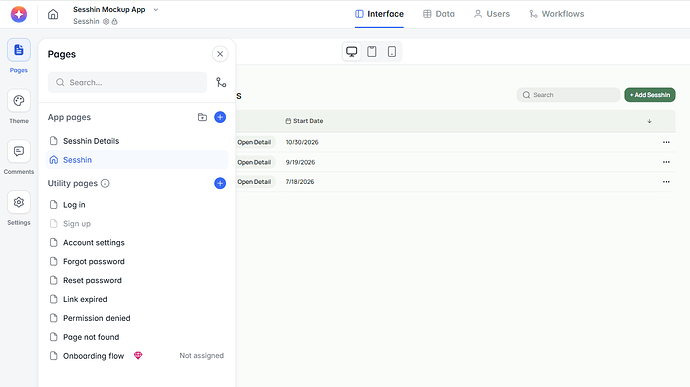The width and height of the screenshot is (690, 387).
Task: Close the Pages panel
Action: coord(220,54)
